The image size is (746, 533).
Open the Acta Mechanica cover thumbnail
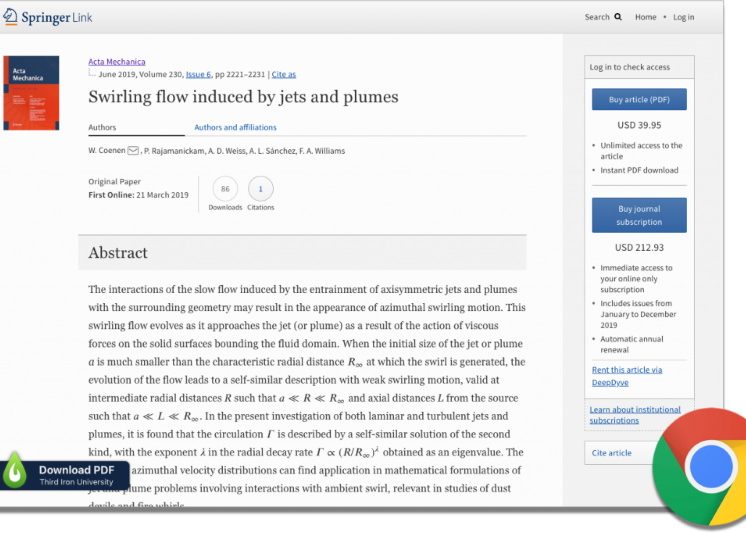pos(31,93)
